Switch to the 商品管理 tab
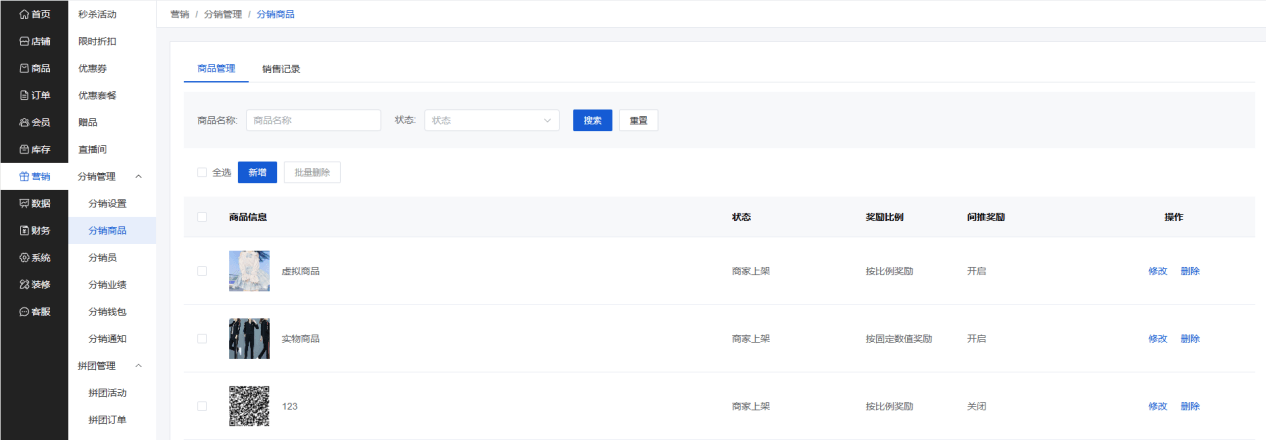The width and height of the screenshot is (1266, 440). click(x=216, y=69)
